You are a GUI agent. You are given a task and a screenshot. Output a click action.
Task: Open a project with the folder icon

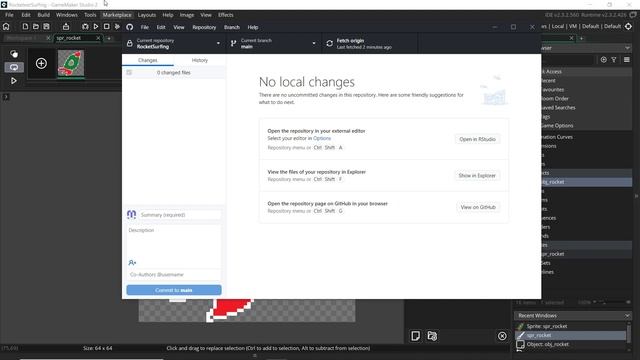pos(36,27)
